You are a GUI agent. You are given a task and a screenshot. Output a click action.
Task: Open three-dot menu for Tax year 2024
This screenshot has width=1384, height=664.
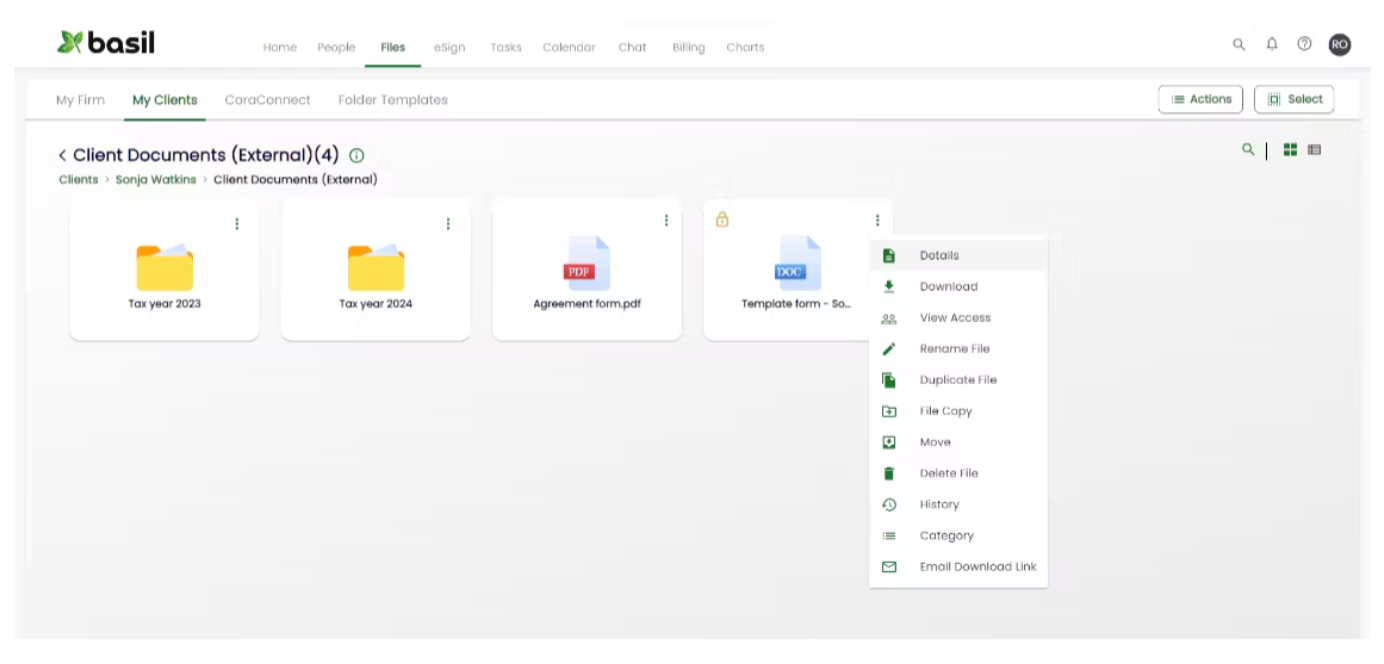pyautogui.click(x=448, y=224)
